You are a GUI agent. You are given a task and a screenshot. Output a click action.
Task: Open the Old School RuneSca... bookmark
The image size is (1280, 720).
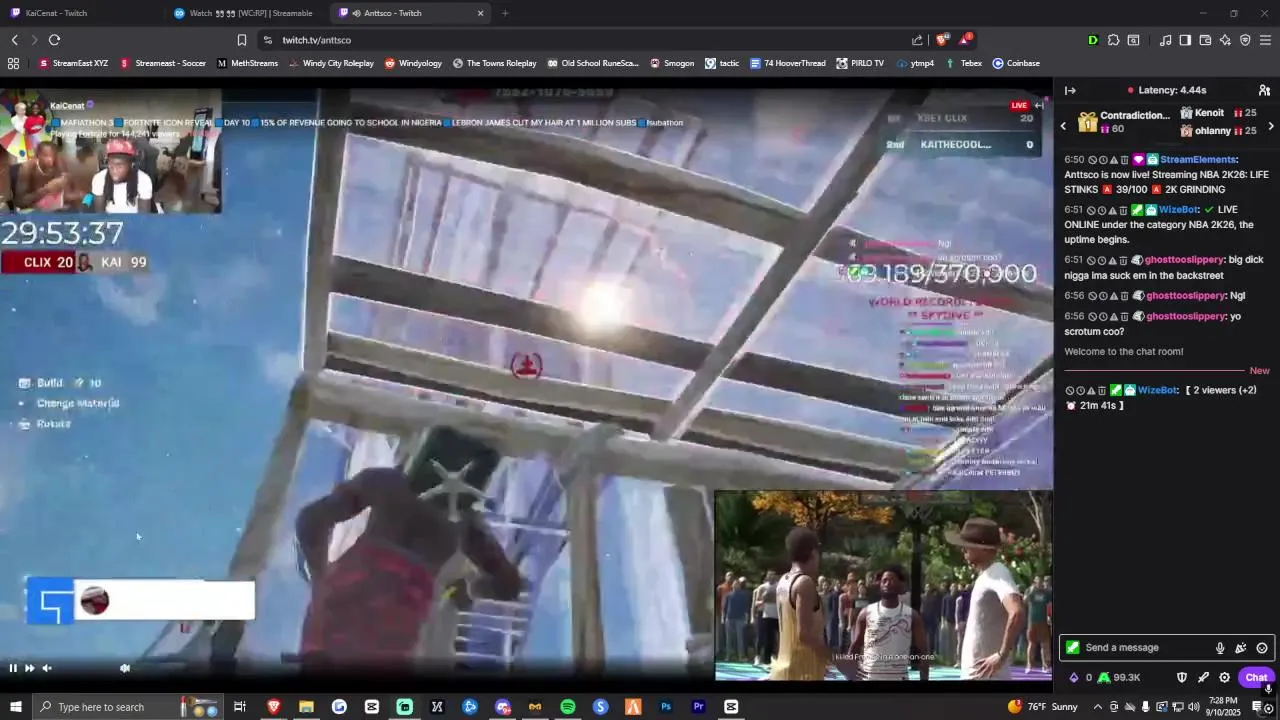[x=593, y=63]
